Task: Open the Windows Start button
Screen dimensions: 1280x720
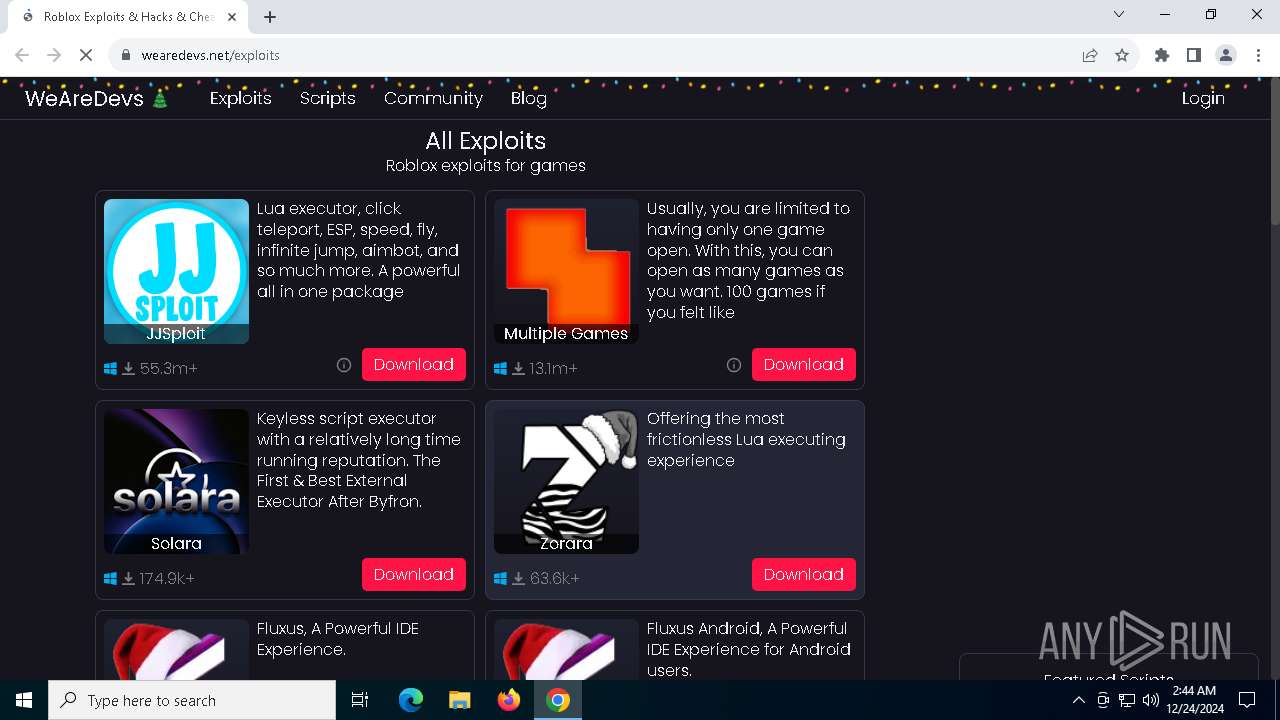Action: tap(24, 700)
